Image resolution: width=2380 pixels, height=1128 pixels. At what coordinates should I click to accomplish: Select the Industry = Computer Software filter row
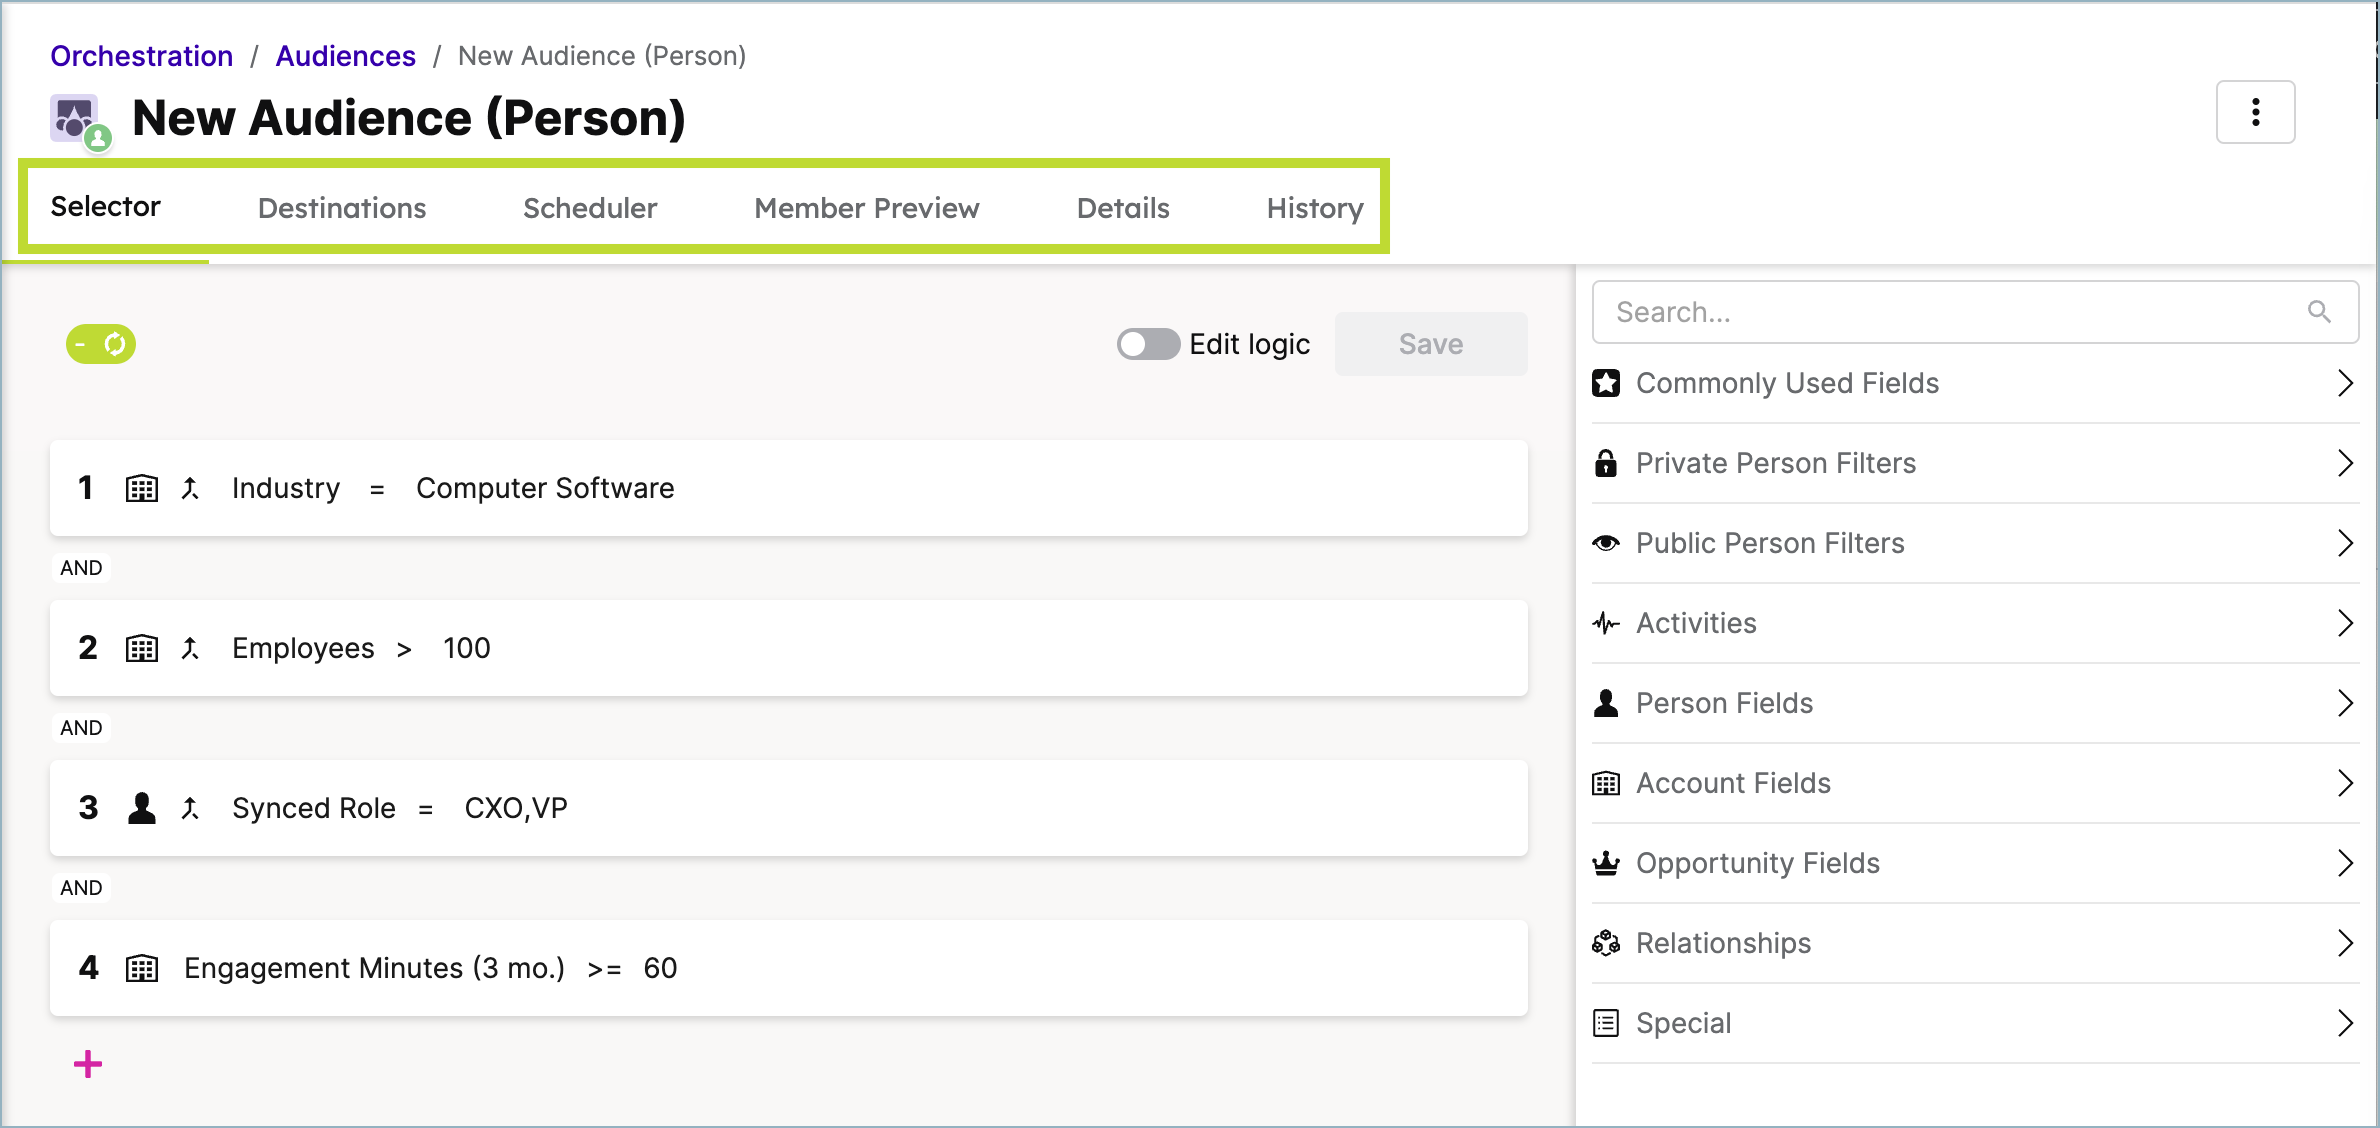pyautogui.click(x=789, y=488)
